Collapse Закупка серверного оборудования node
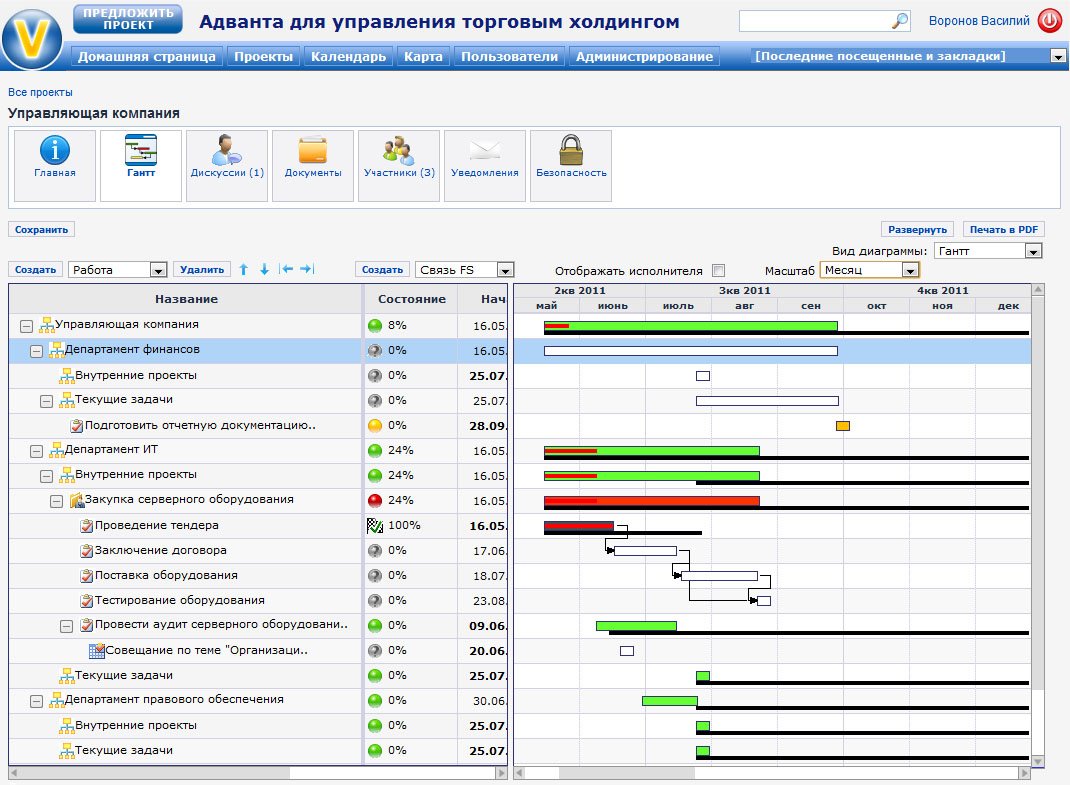The height and width of the screenshot is (785, 1070). tap(57, 501)
